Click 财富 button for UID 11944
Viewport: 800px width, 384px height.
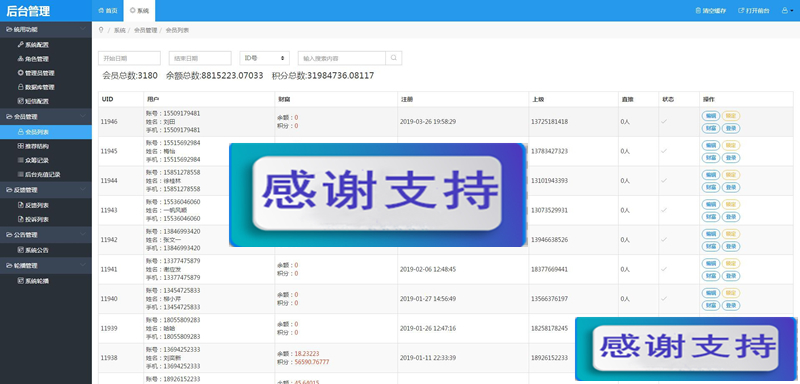click(x=710, y=187)
